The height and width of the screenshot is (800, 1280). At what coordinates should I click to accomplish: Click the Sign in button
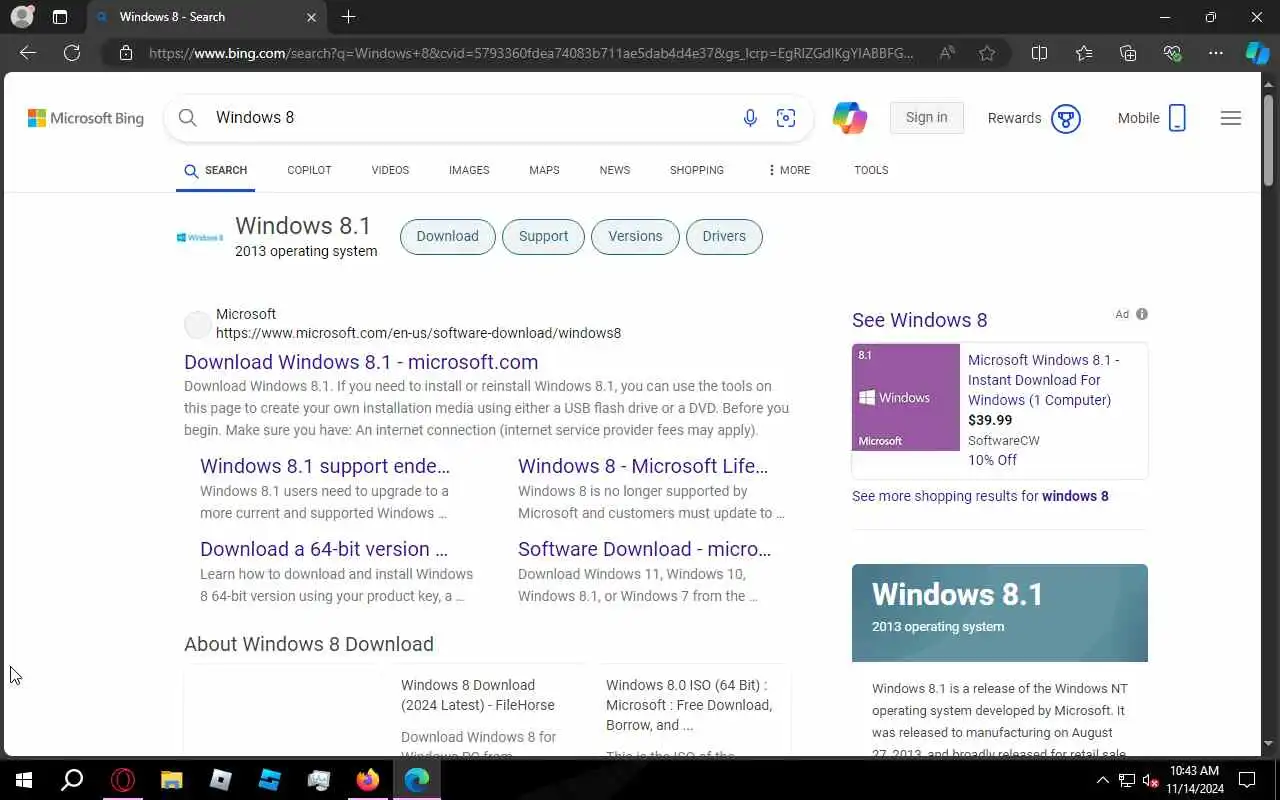click(x=926, y=117)
